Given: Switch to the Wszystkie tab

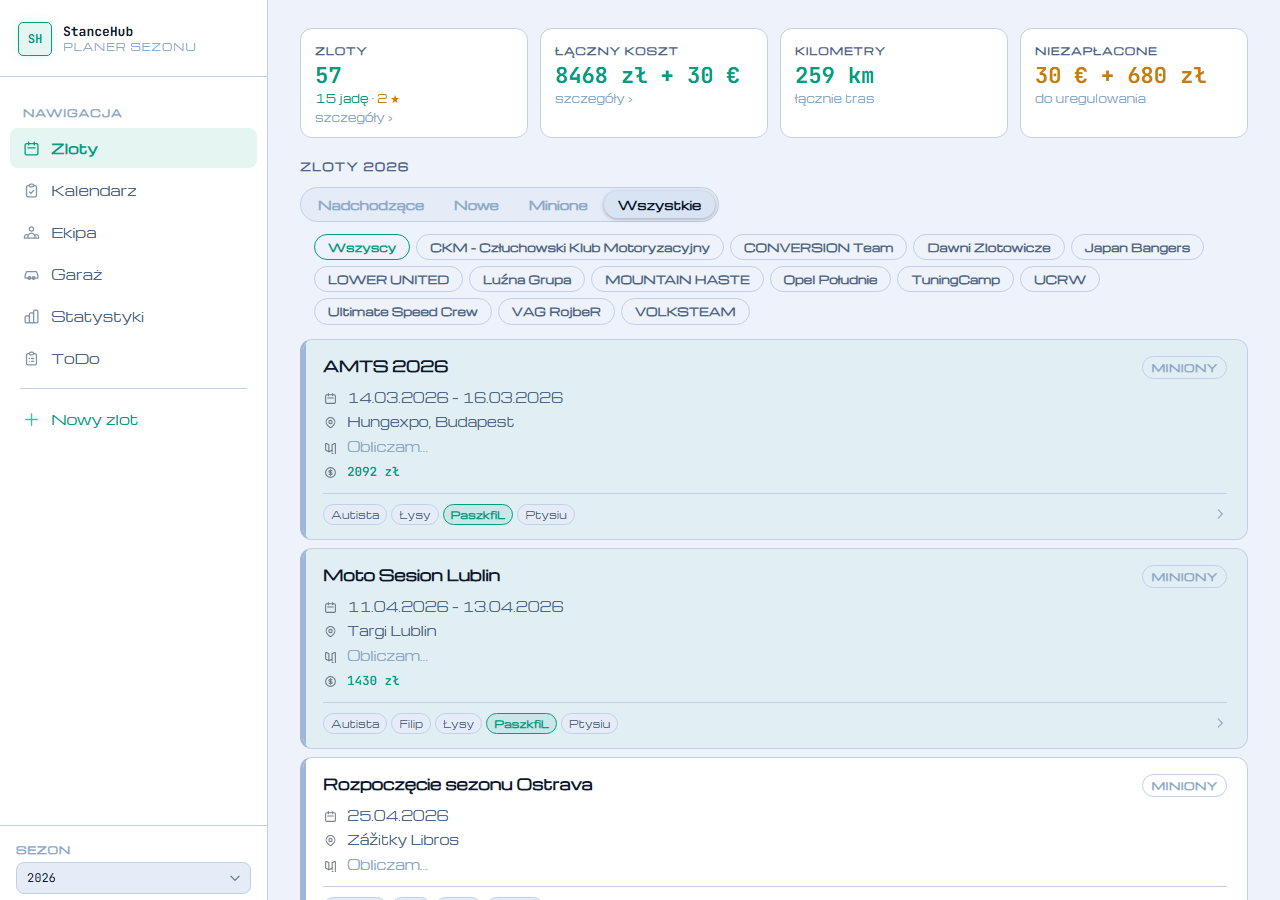Looking at the screenshot, I should (660, 205).
